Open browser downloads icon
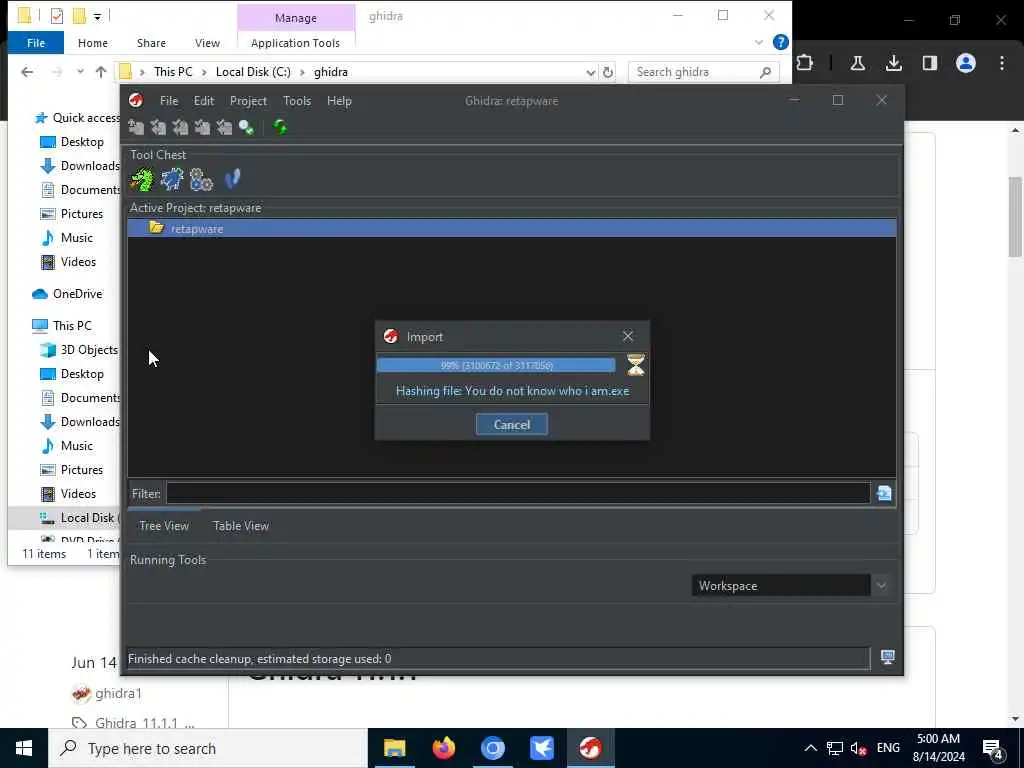The width and height of the screenshot is (1024, 768). click(893, 63)
